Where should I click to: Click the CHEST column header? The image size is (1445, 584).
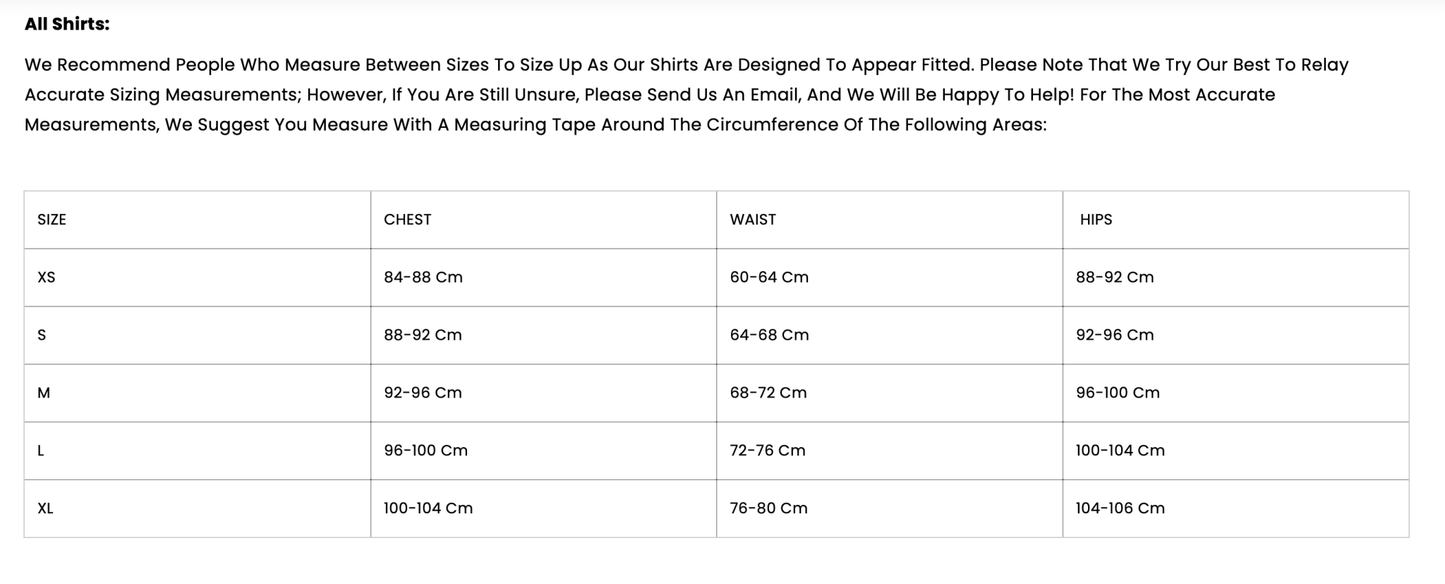(x=408, y=220)
